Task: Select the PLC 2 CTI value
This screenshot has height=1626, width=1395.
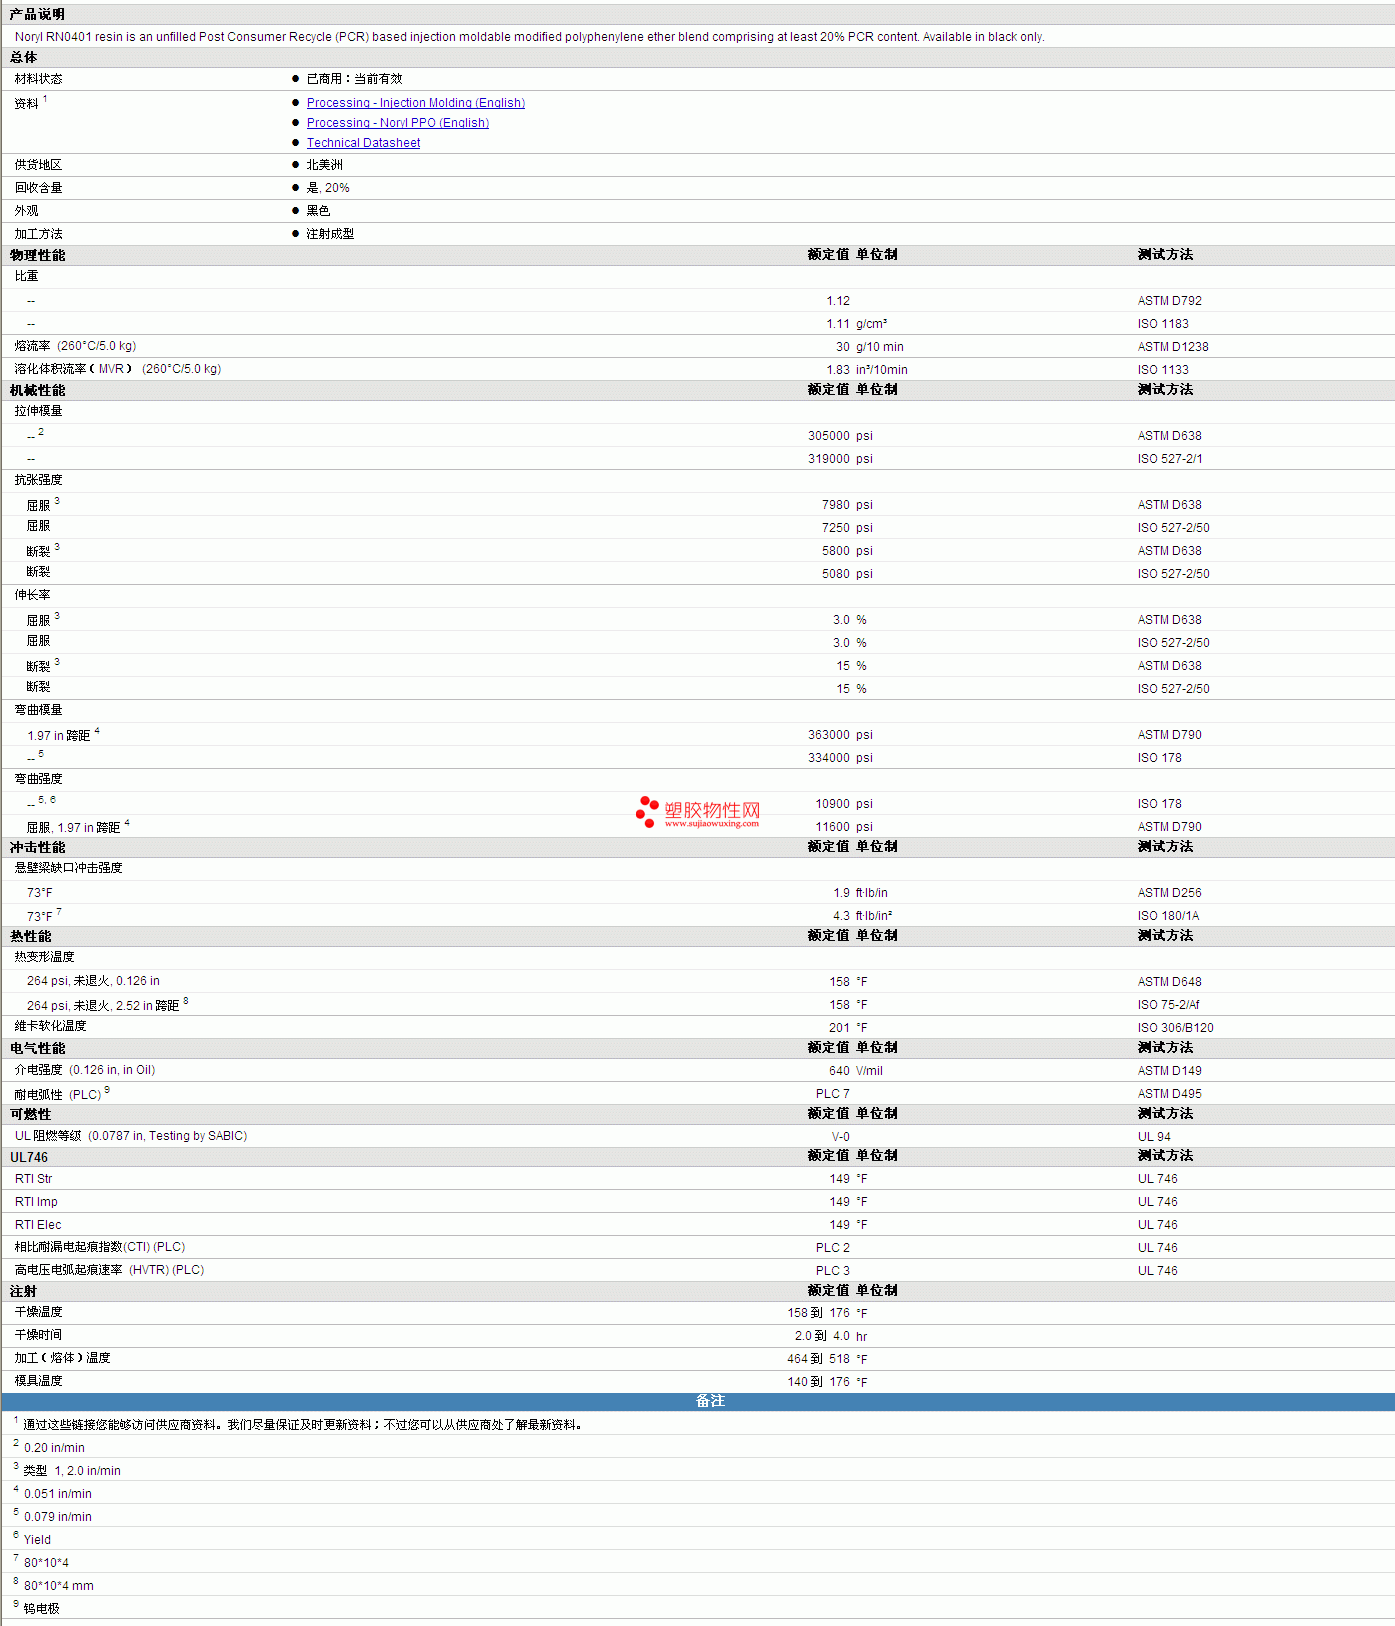Action: (833, 1248)
